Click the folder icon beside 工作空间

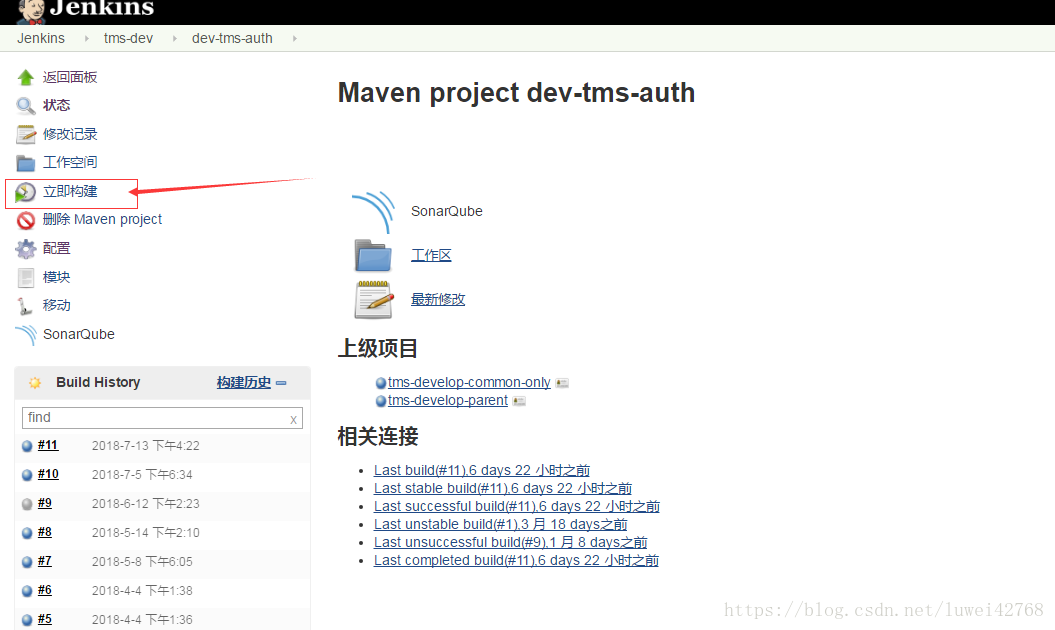tap(26, 163)
